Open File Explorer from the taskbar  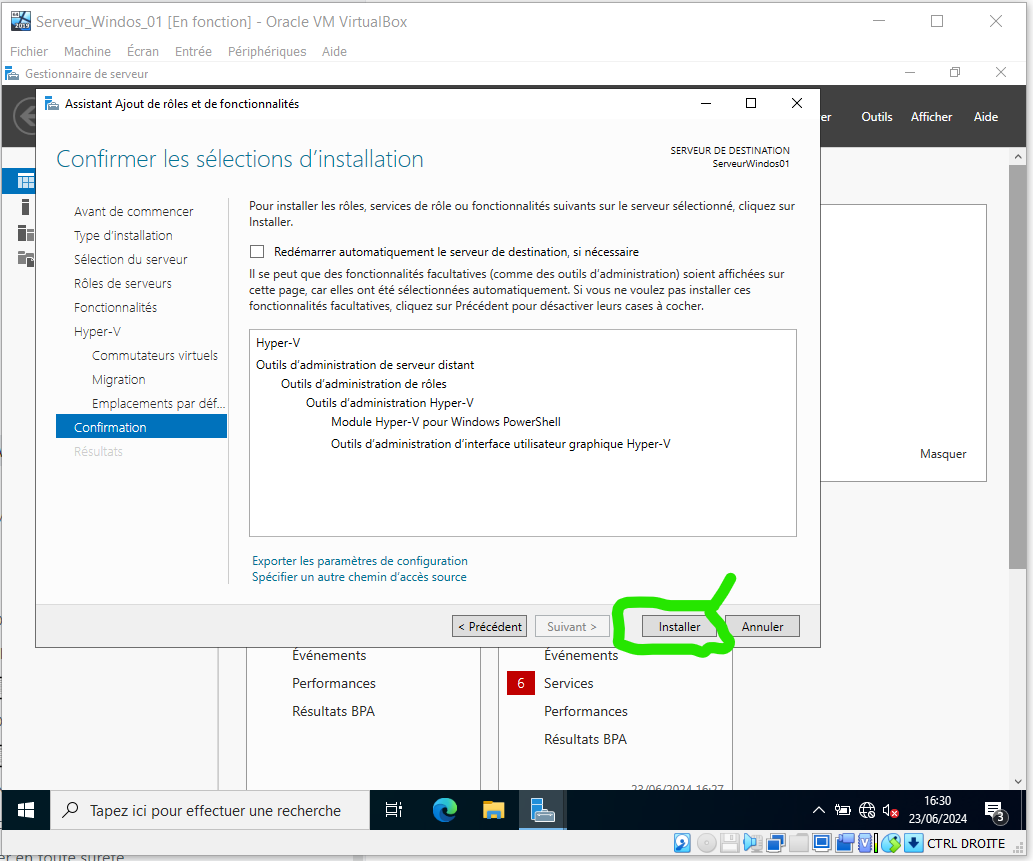click(494, 810)
